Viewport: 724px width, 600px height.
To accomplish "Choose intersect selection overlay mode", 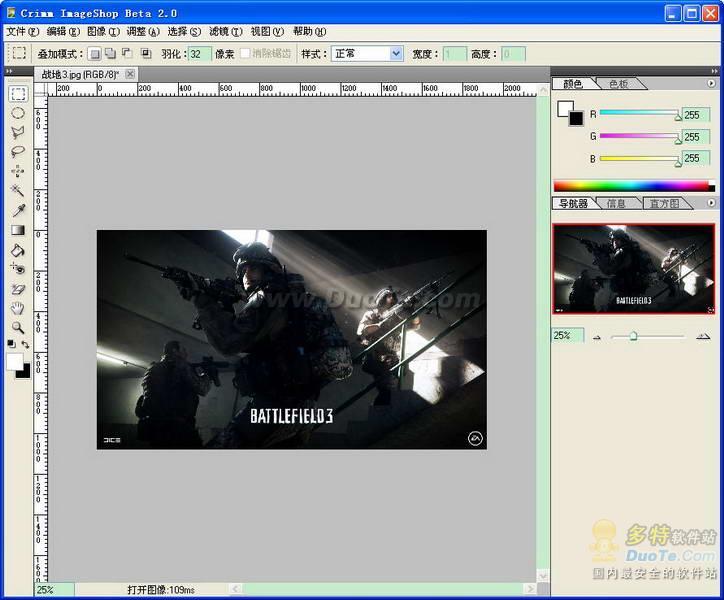I will pos(145,54).
